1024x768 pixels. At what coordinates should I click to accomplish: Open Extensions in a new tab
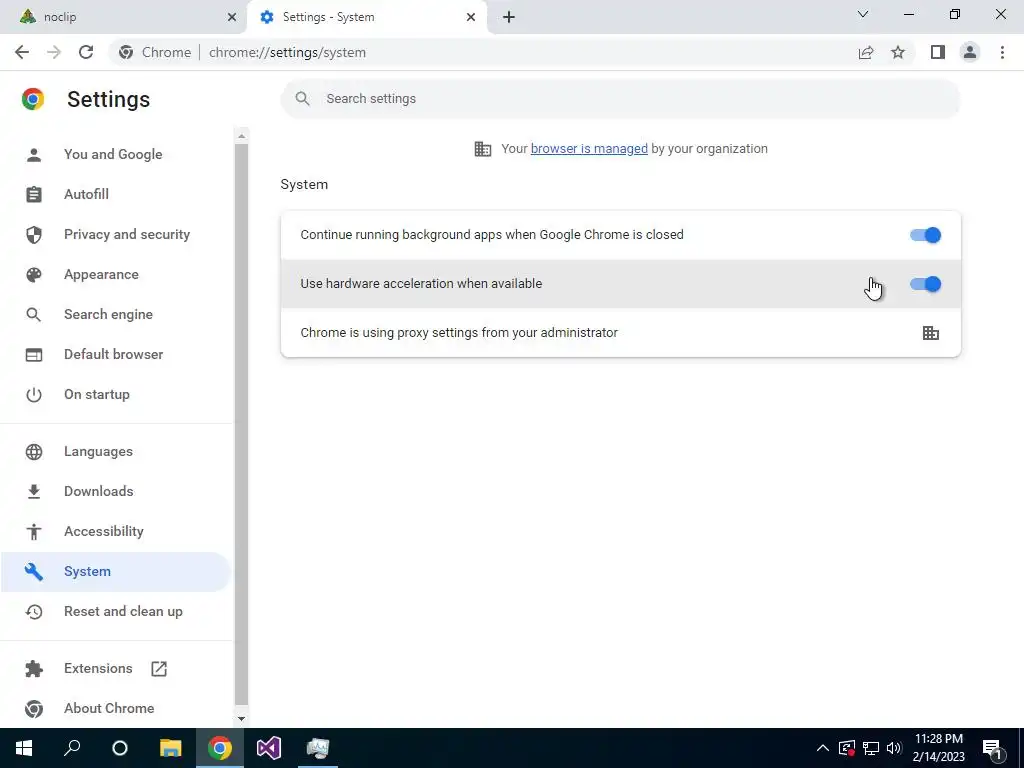tap(116, 669)
